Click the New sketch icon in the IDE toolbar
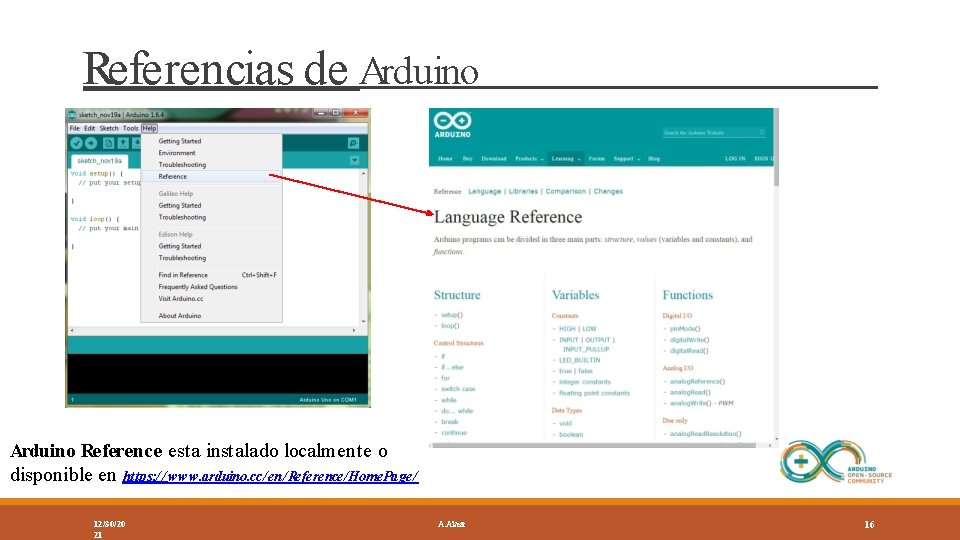Screen dimensions: 960x540 tap(108, 143)
